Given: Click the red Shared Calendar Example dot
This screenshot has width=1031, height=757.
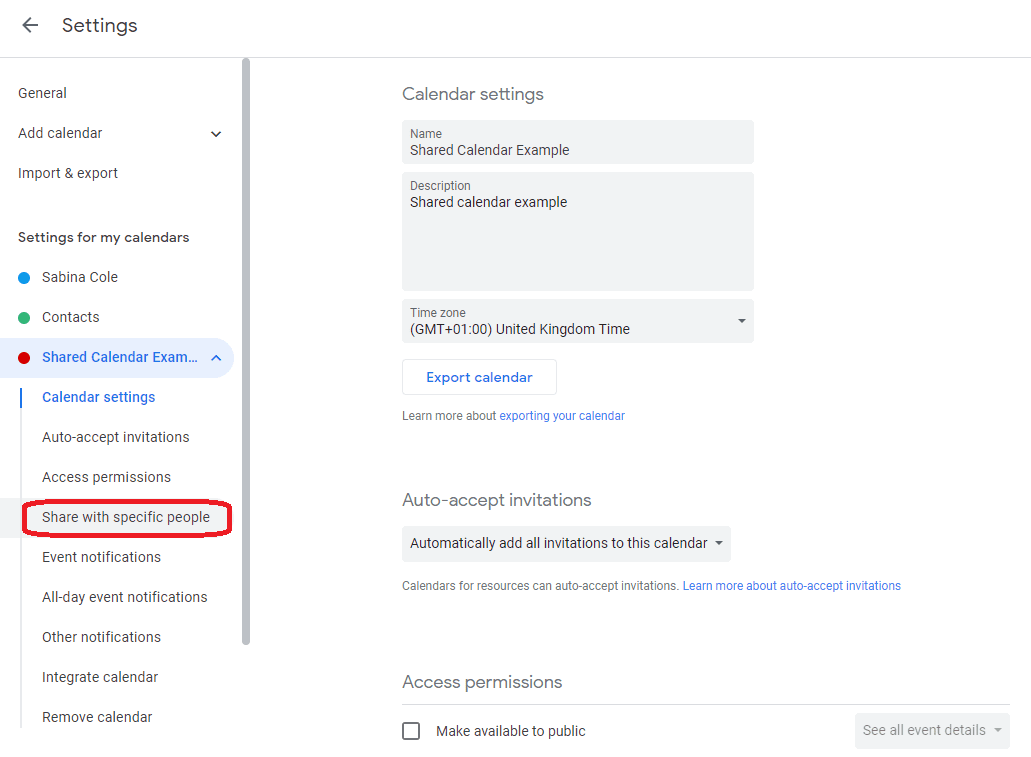Looking at the screenshot, I should (24, 358).
